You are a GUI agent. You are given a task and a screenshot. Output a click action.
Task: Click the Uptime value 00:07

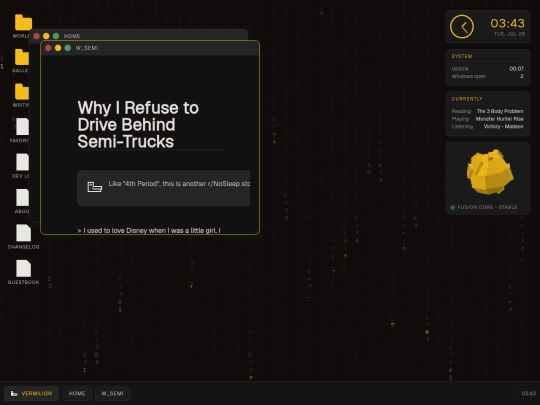[x=516, y=69]
